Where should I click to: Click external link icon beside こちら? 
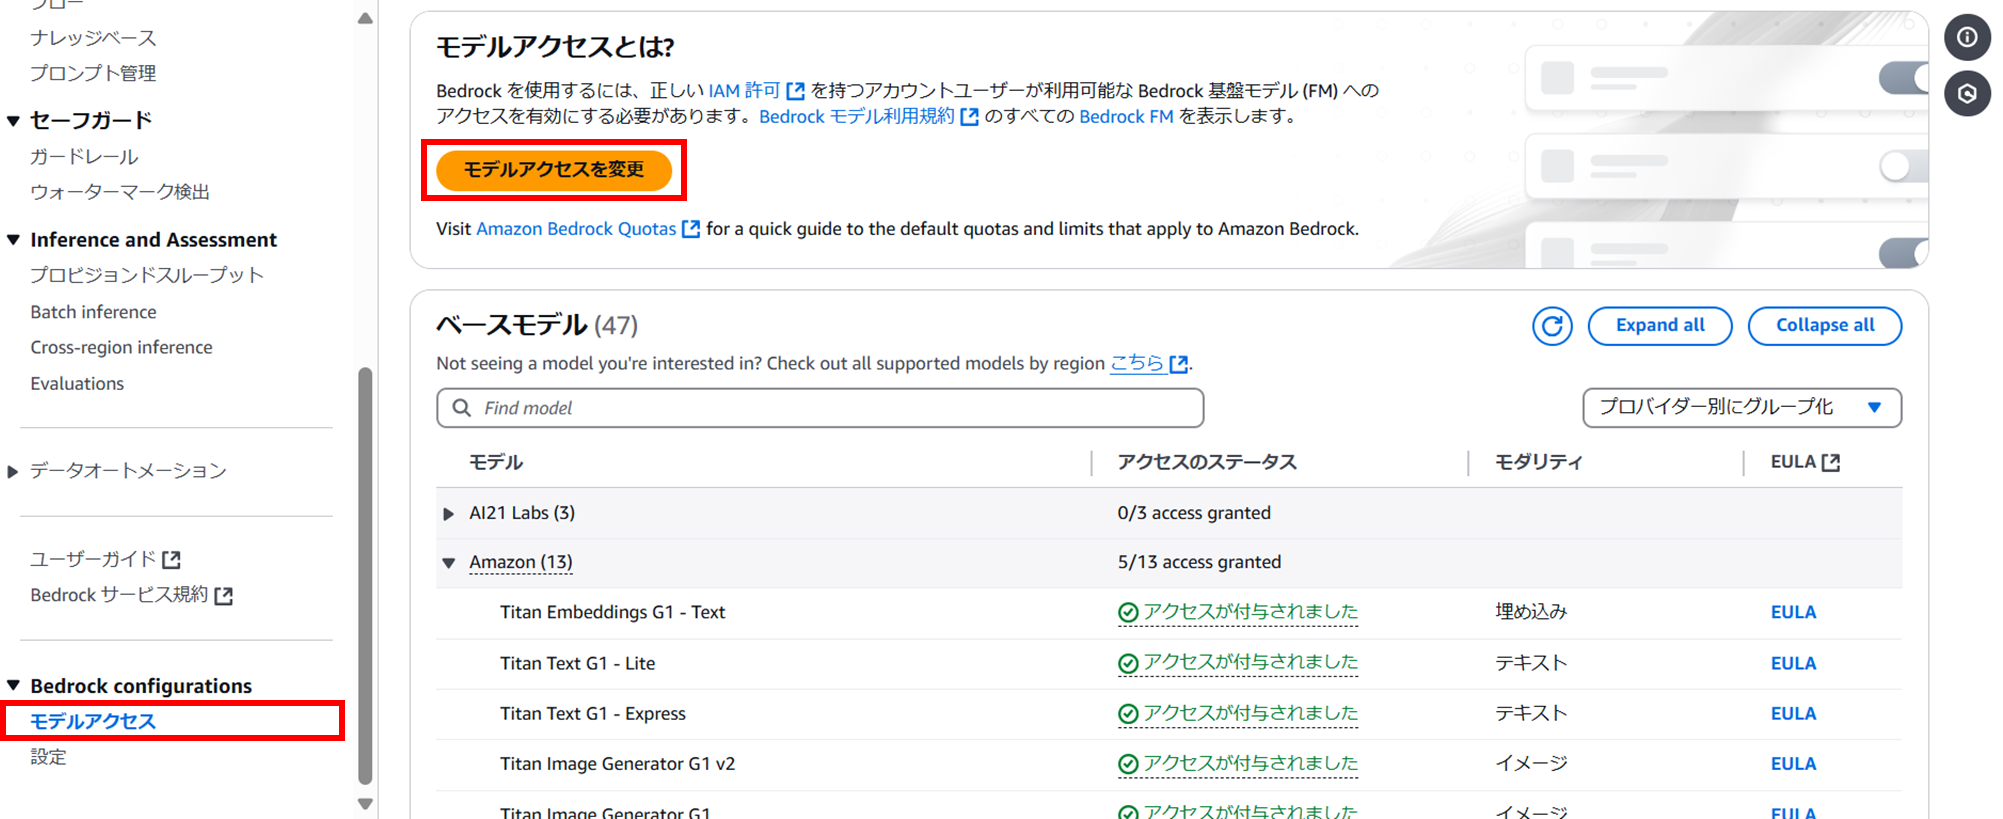click(1179, 364)
